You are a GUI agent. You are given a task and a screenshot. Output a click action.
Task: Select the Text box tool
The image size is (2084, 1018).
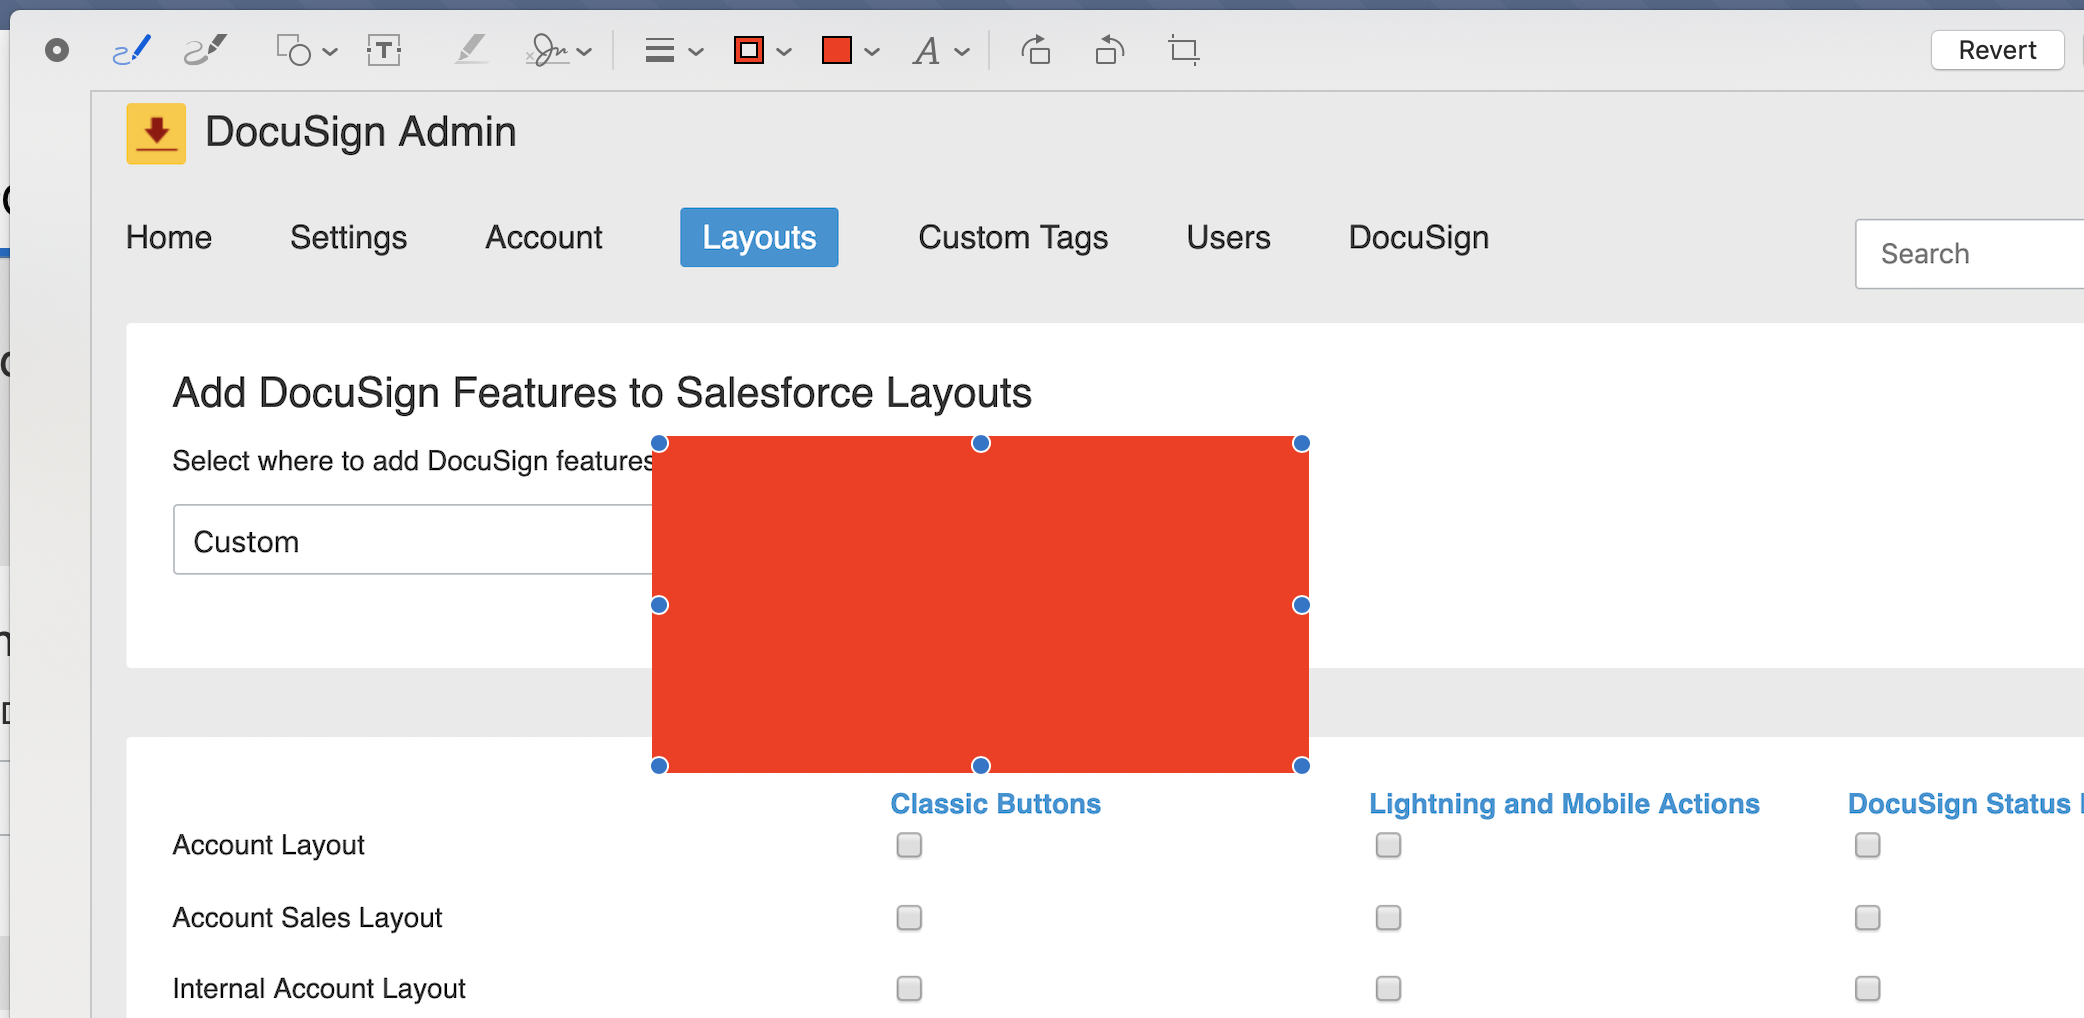point(384,50)
